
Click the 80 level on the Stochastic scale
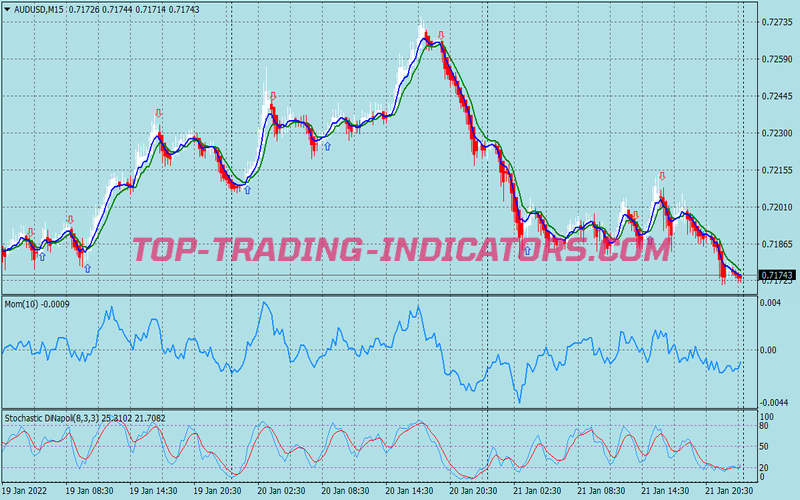(766, 427)
